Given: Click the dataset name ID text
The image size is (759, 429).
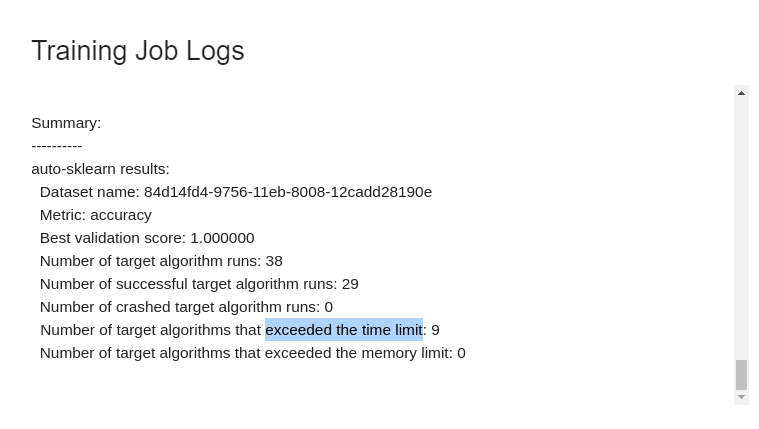Looking at the screenshot, I should (x=288, y=192).
